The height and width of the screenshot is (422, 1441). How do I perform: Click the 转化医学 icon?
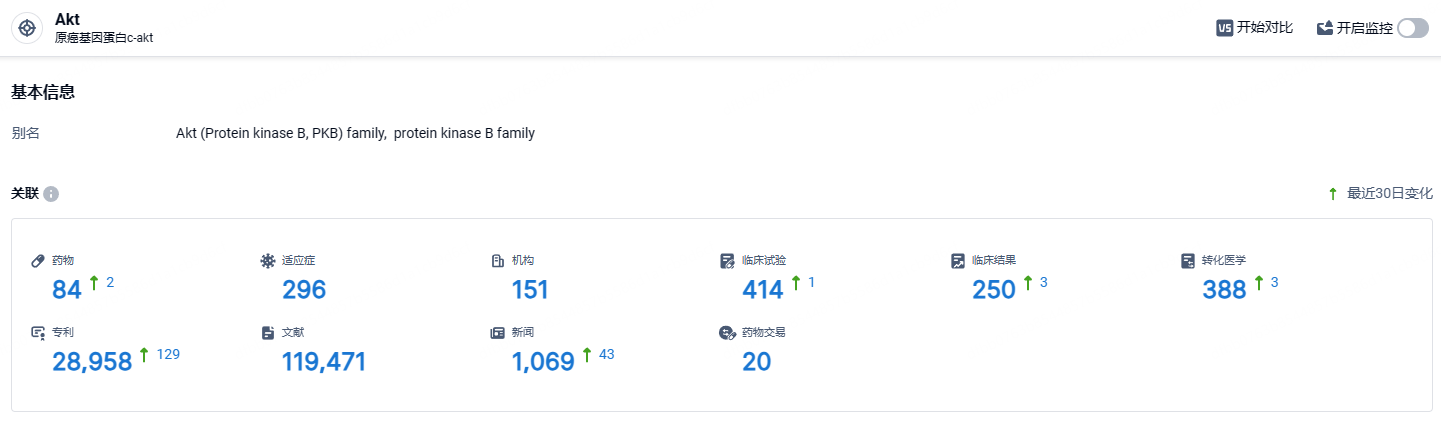pos(1187,261)
